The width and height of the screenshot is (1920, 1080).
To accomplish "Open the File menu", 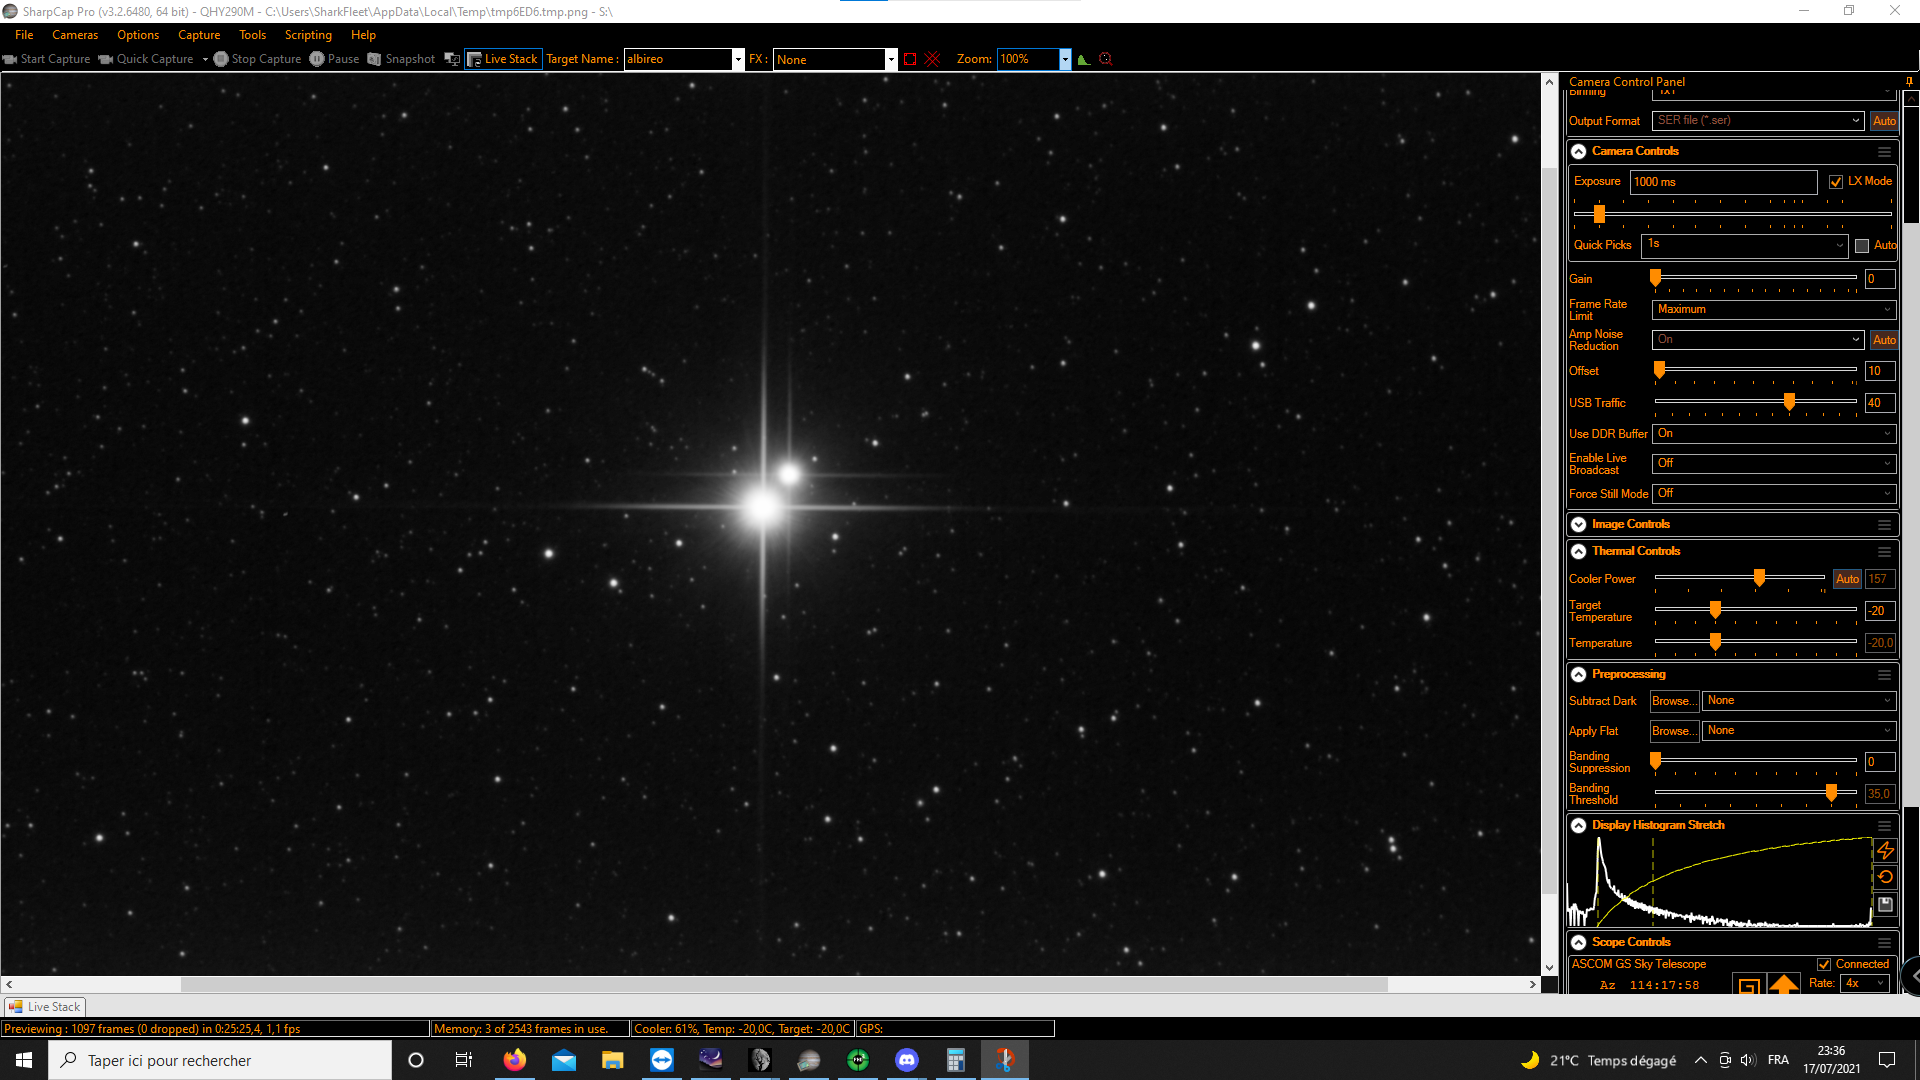I will point(24,35).
